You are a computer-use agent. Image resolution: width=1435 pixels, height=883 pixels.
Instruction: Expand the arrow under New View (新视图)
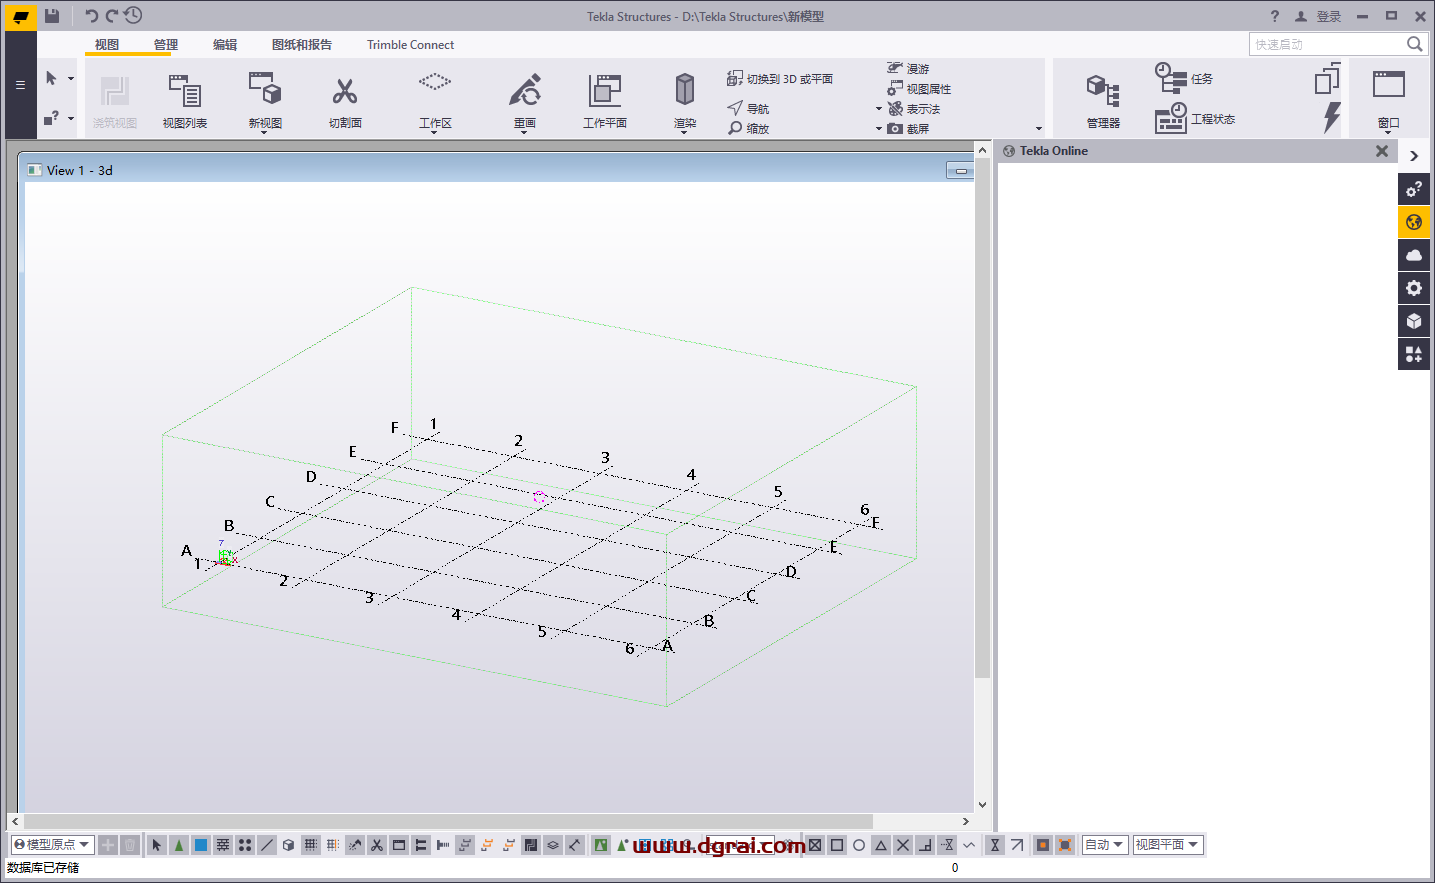[x=265, y=132]
